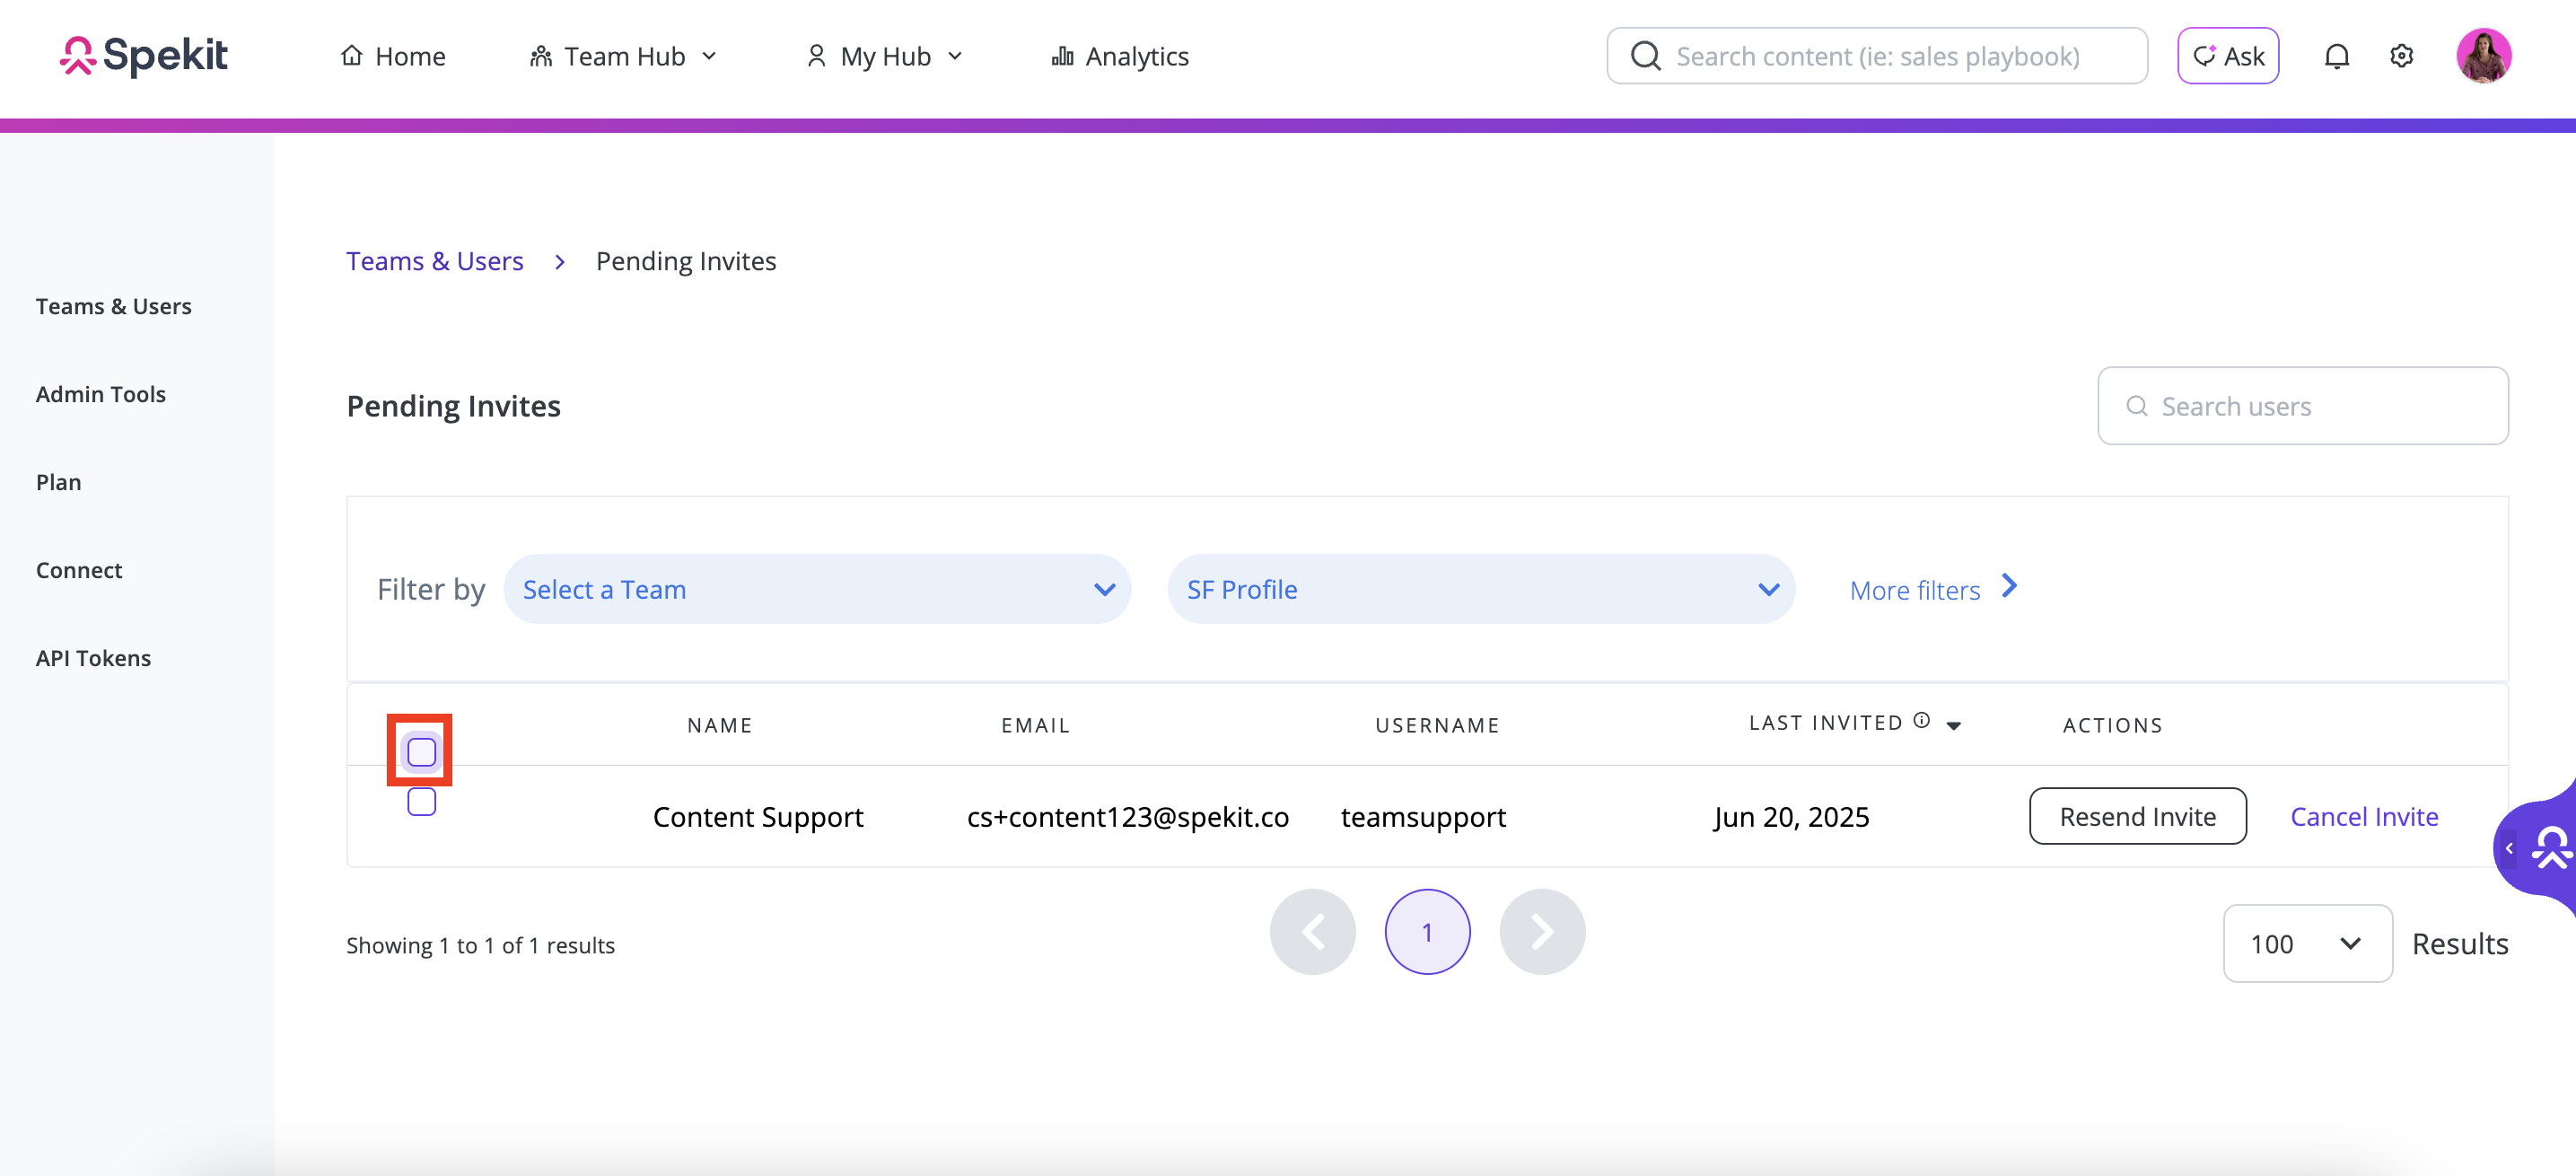Click the user profile avatar

tap(2483, 56)
